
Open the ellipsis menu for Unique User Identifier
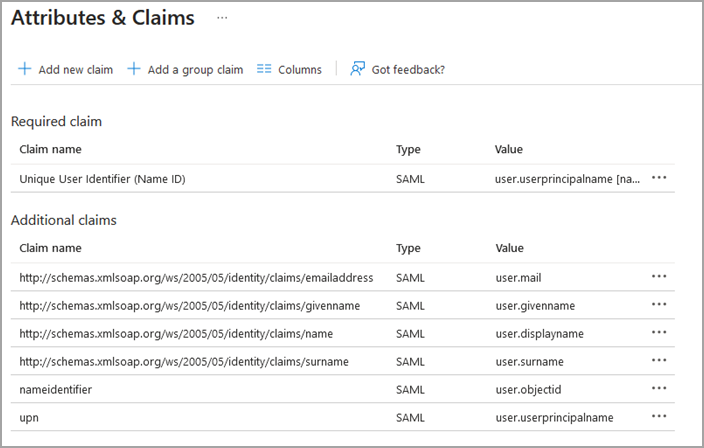[659, 178]
